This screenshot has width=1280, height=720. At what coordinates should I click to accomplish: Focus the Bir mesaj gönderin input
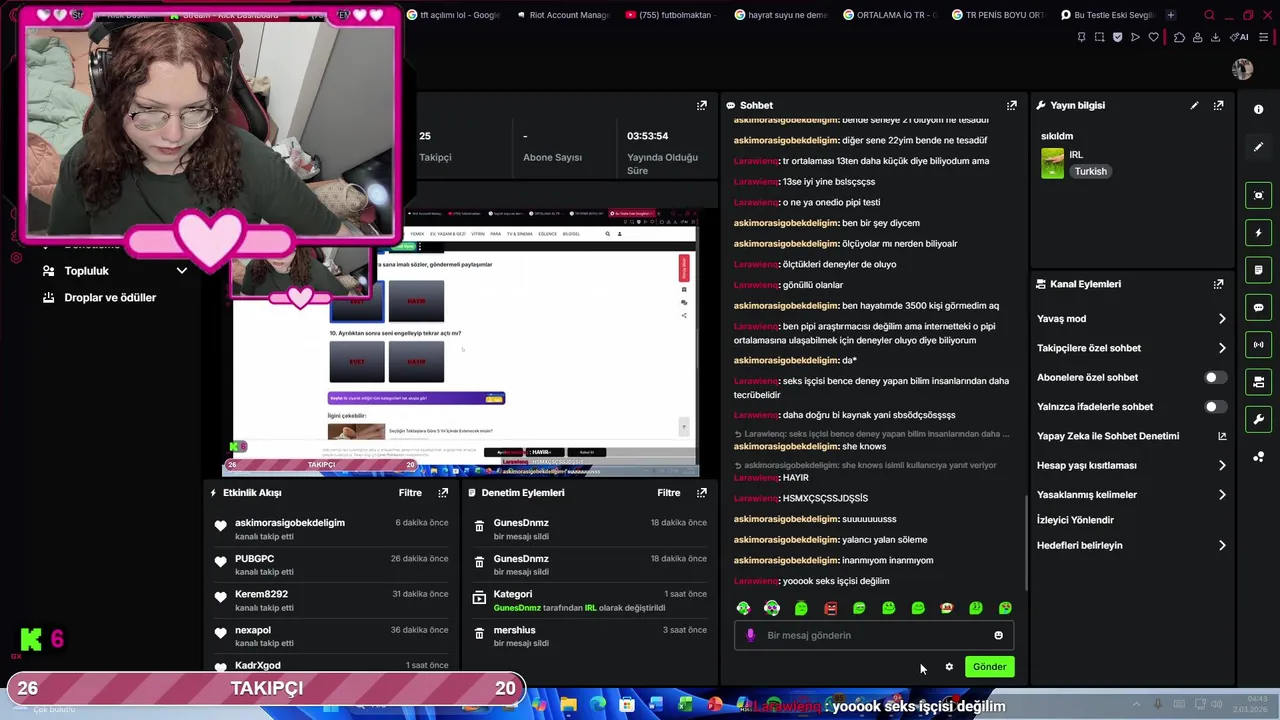(875, 635)
